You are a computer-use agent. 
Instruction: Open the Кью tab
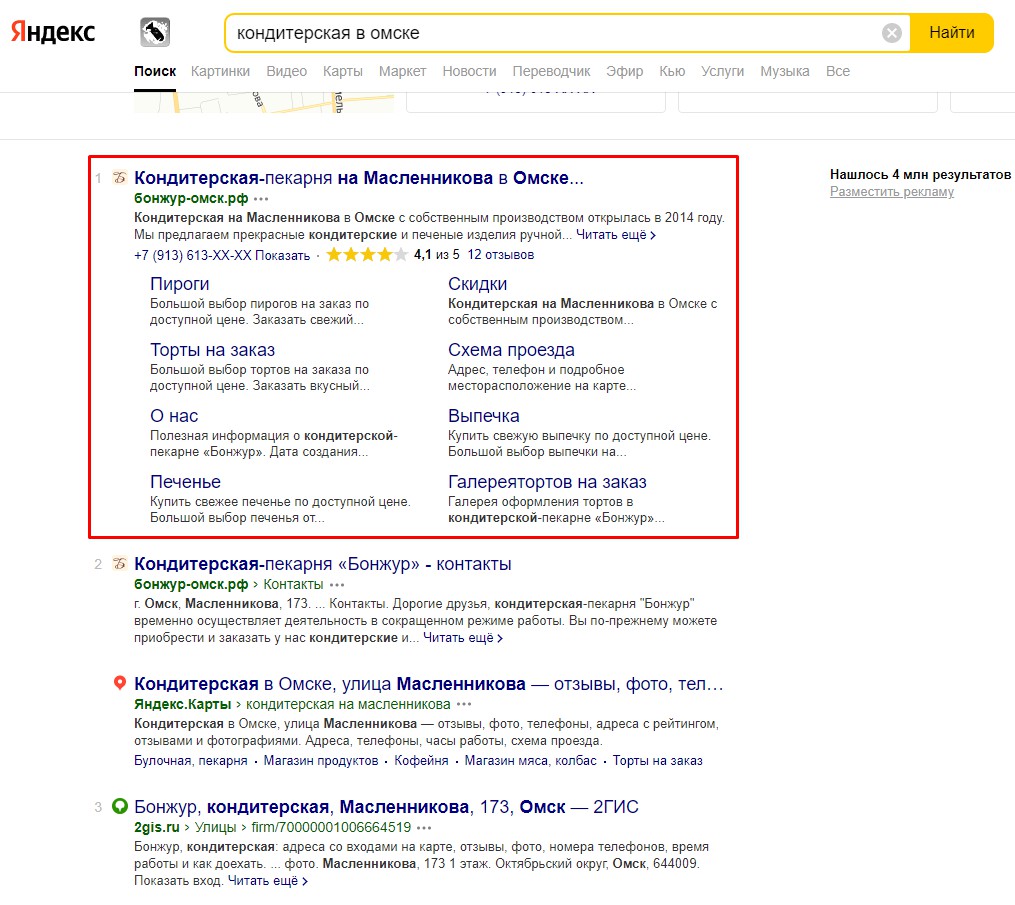click(x=672, y=71)
